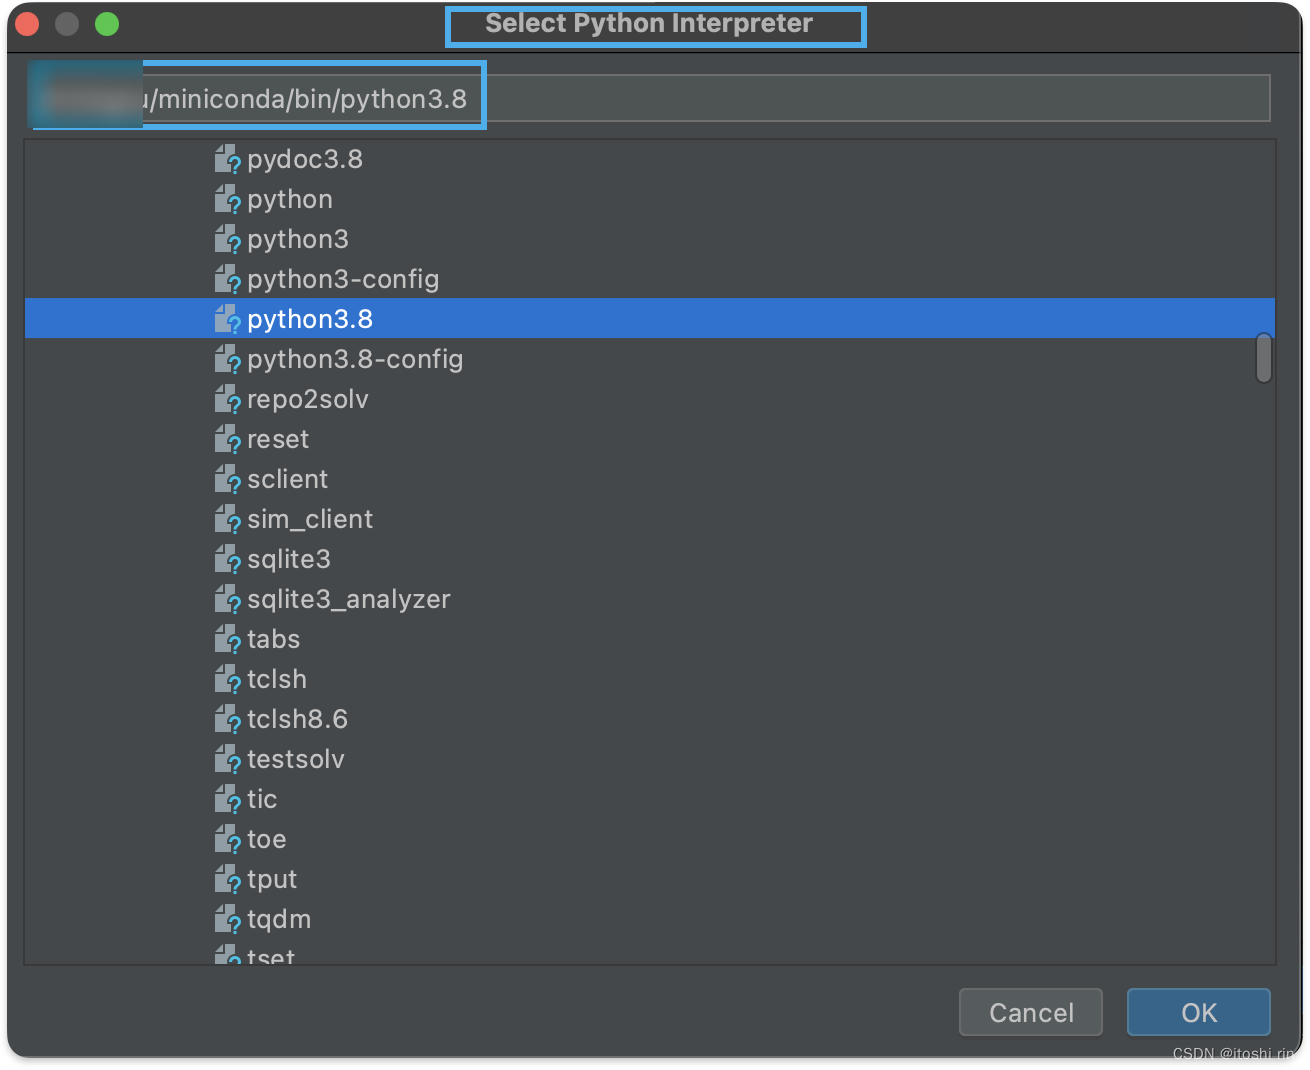This screenshot has width=1310, height=1070.
Task: Choose the tabs file name
Action: tap(273, 639)
